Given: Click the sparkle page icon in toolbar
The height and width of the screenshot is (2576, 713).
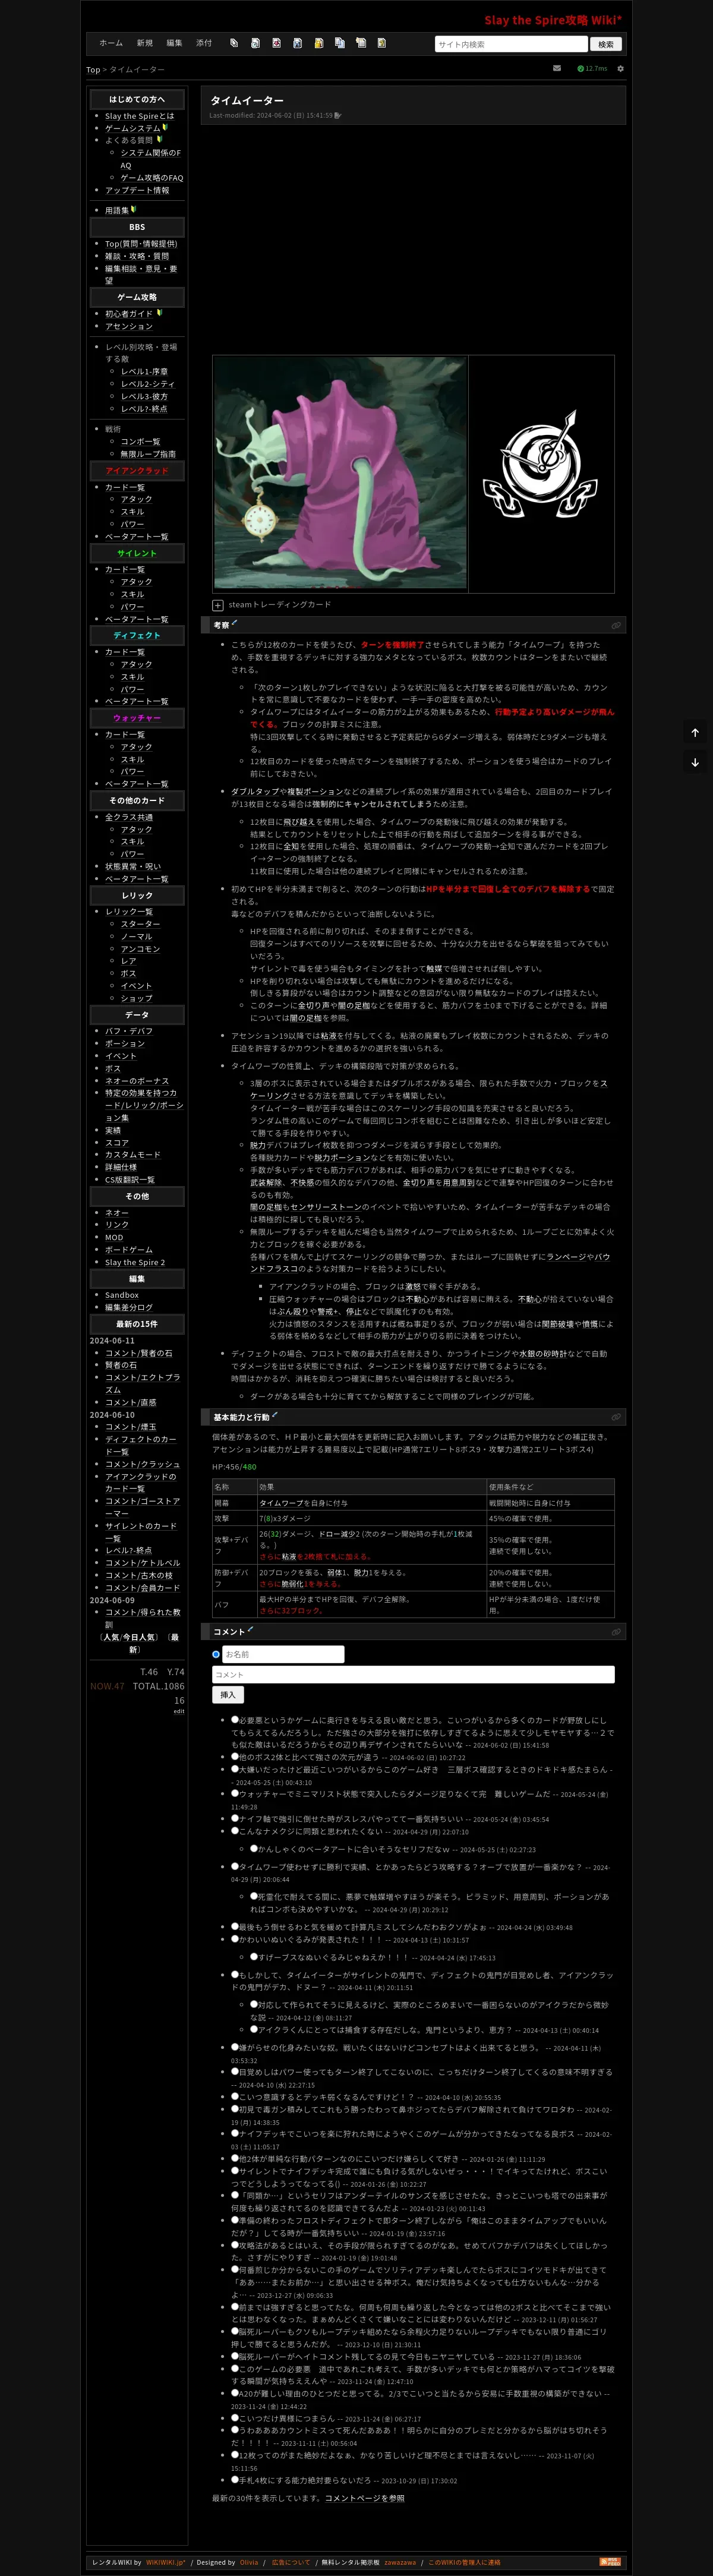Looking at the screenshot, I should coord(360,43).
